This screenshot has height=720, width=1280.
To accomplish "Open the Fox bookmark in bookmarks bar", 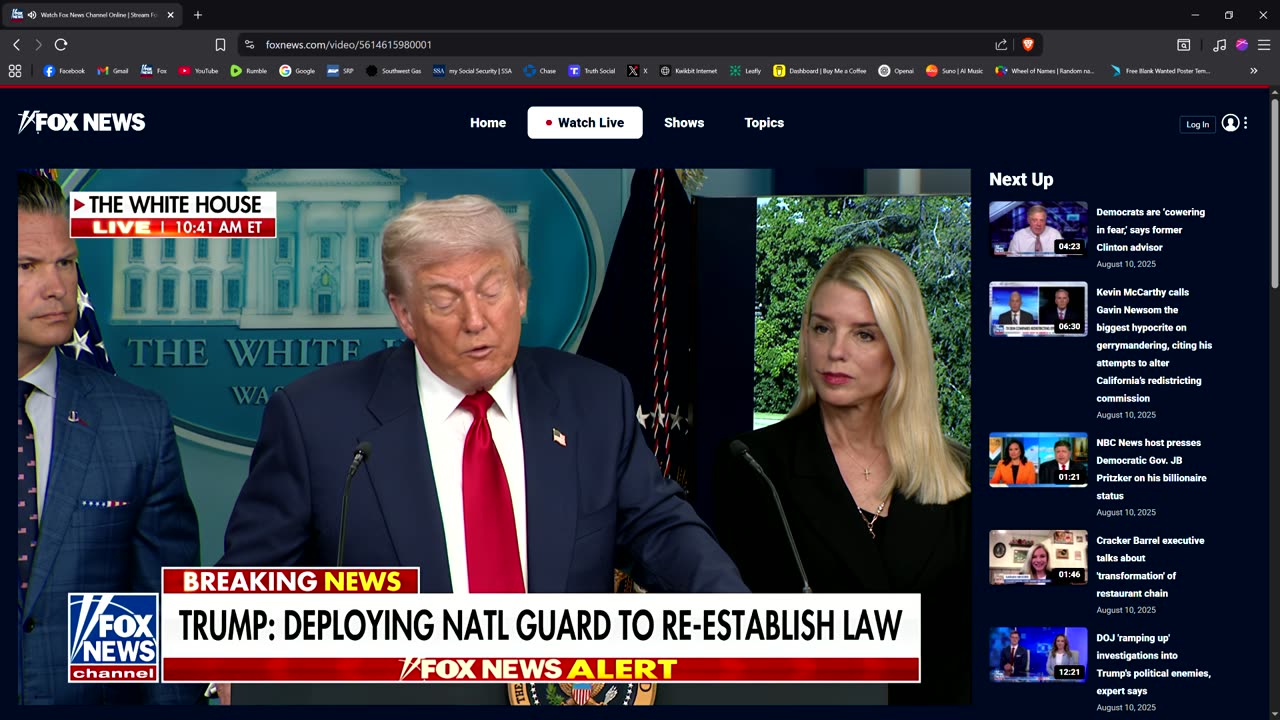I will pos(154,71).
